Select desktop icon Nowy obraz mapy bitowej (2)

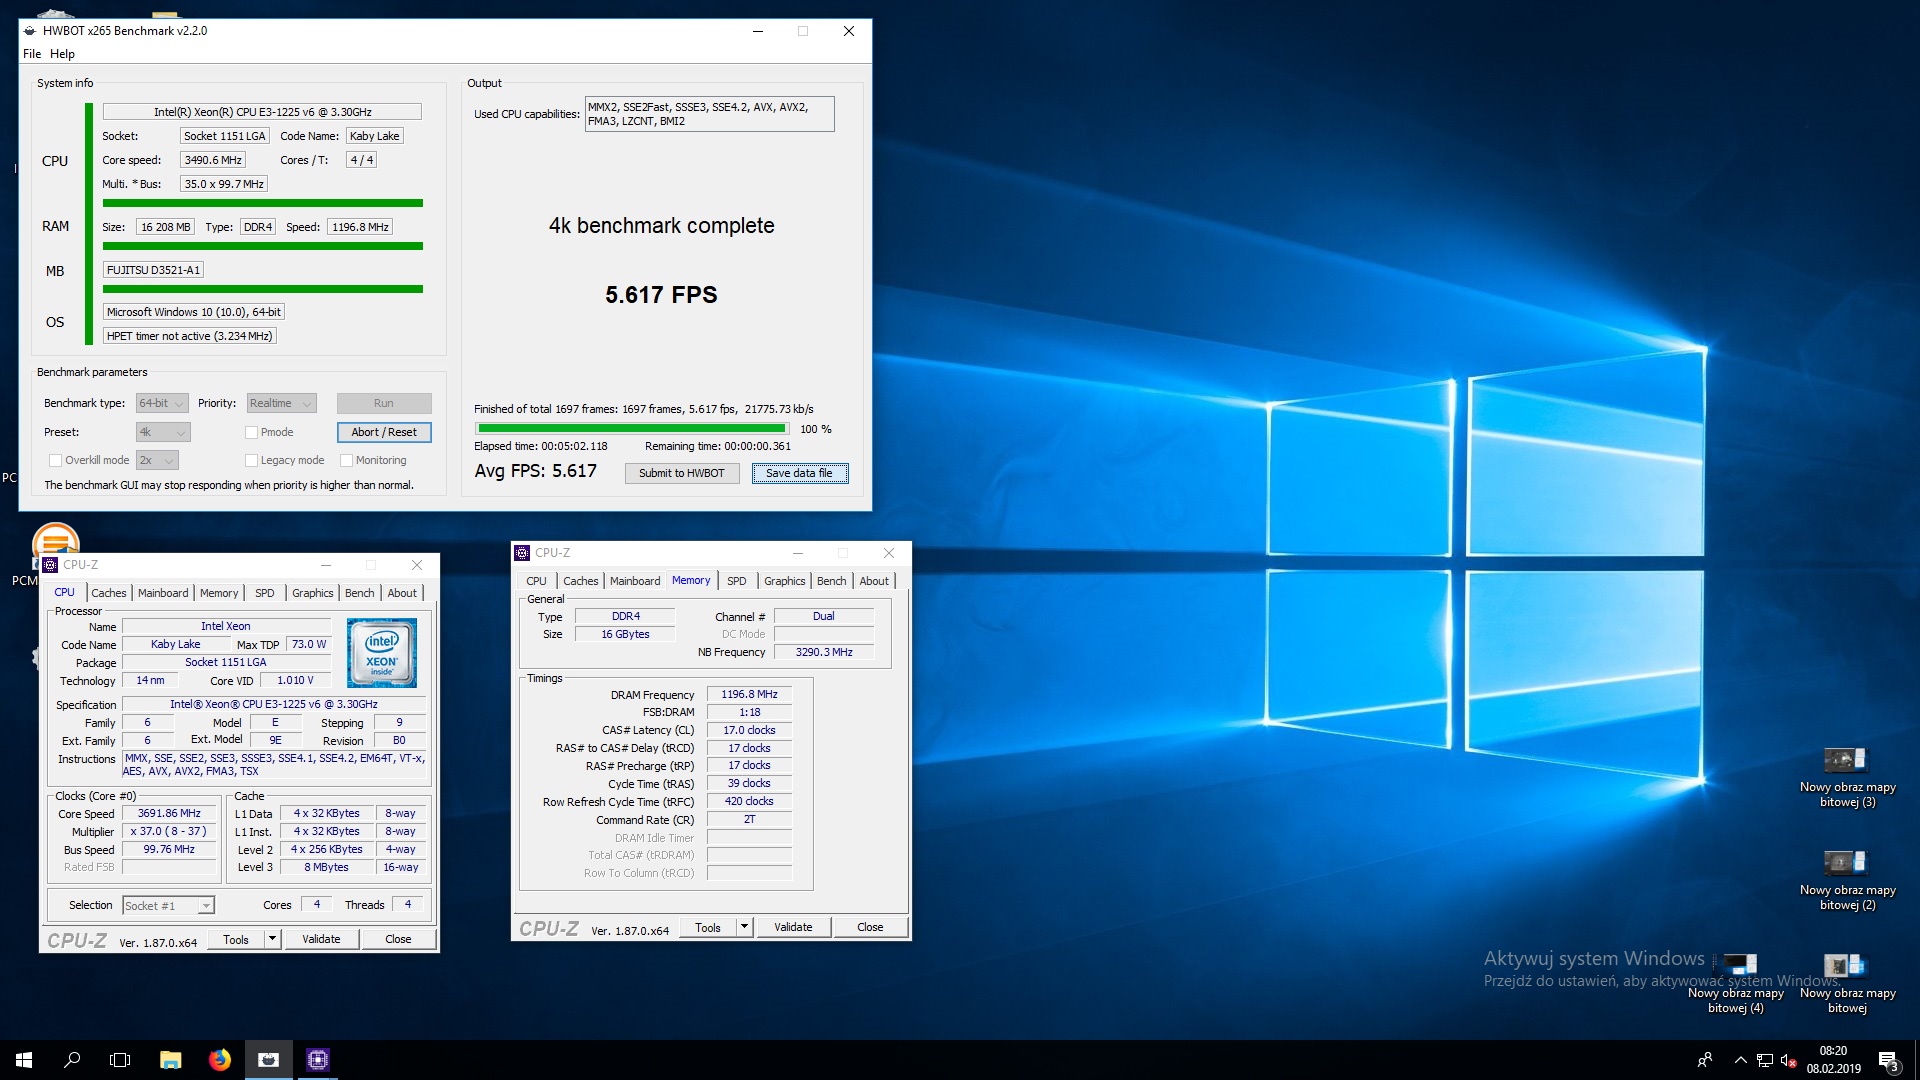point(1847,881)
